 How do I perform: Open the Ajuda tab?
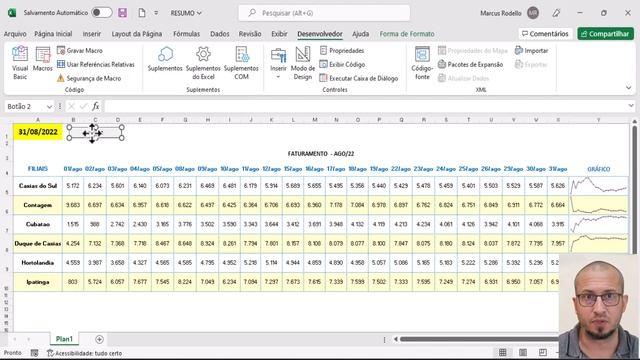click(360, 34)
